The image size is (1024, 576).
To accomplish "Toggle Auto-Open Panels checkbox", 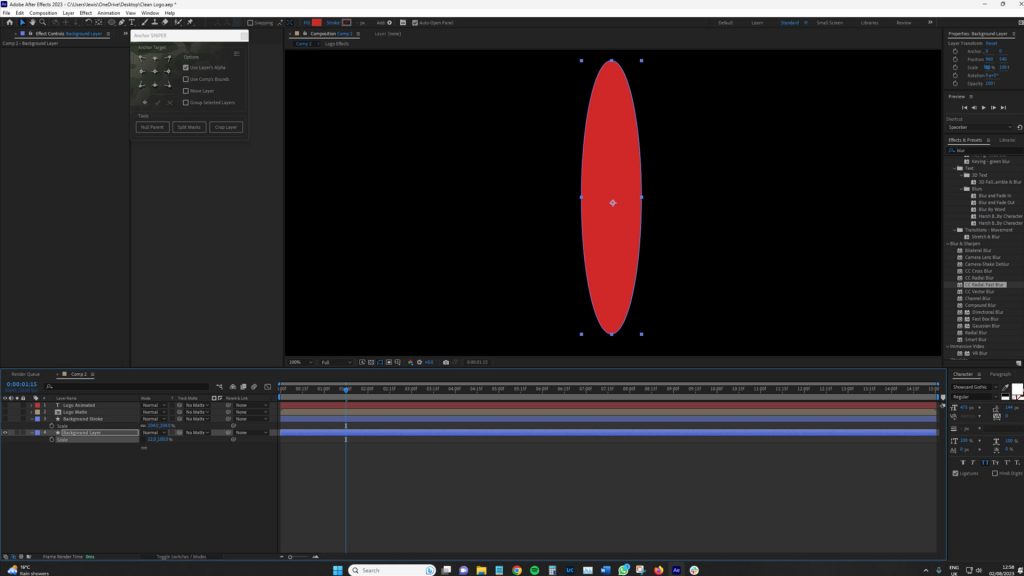I will pos(415,23).
